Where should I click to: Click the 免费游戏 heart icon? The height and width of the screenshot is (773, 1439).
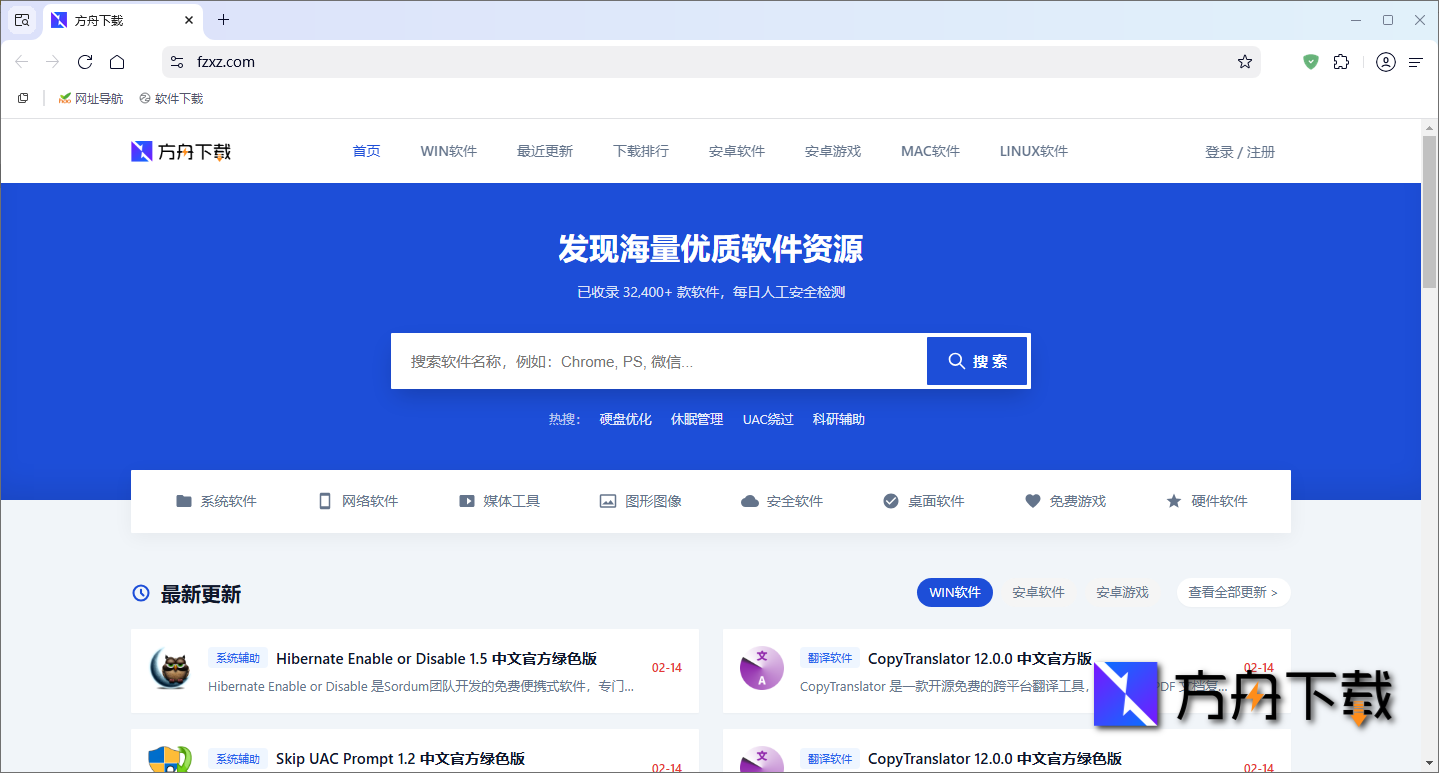tap(1033, 500)
